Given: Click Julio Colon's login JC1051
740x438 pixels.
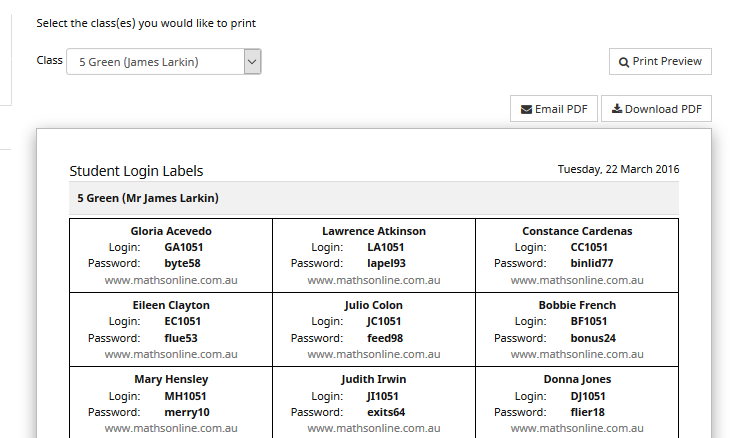Looking at the screenshot, I should (384, 321).
